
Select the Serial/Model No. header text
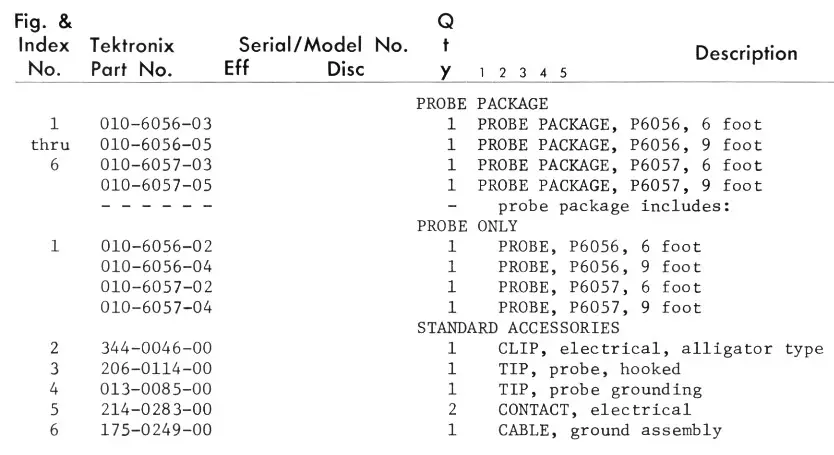323,46
